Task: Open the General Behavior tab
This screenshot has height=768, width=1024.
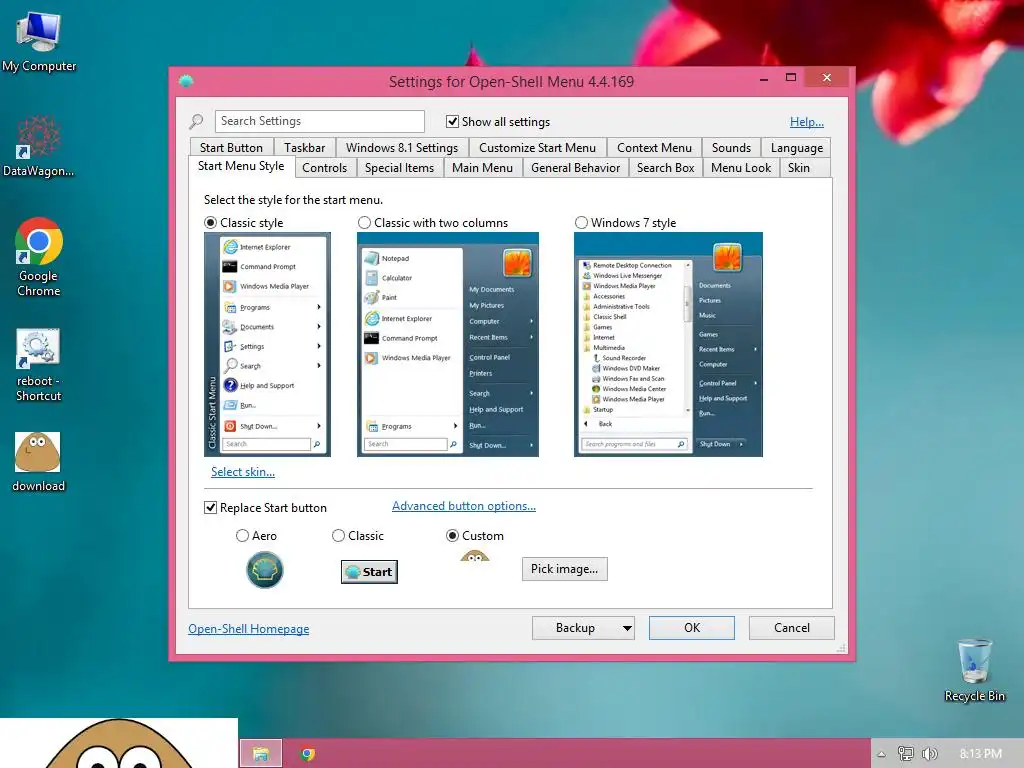Action: (x=575, y=168)
